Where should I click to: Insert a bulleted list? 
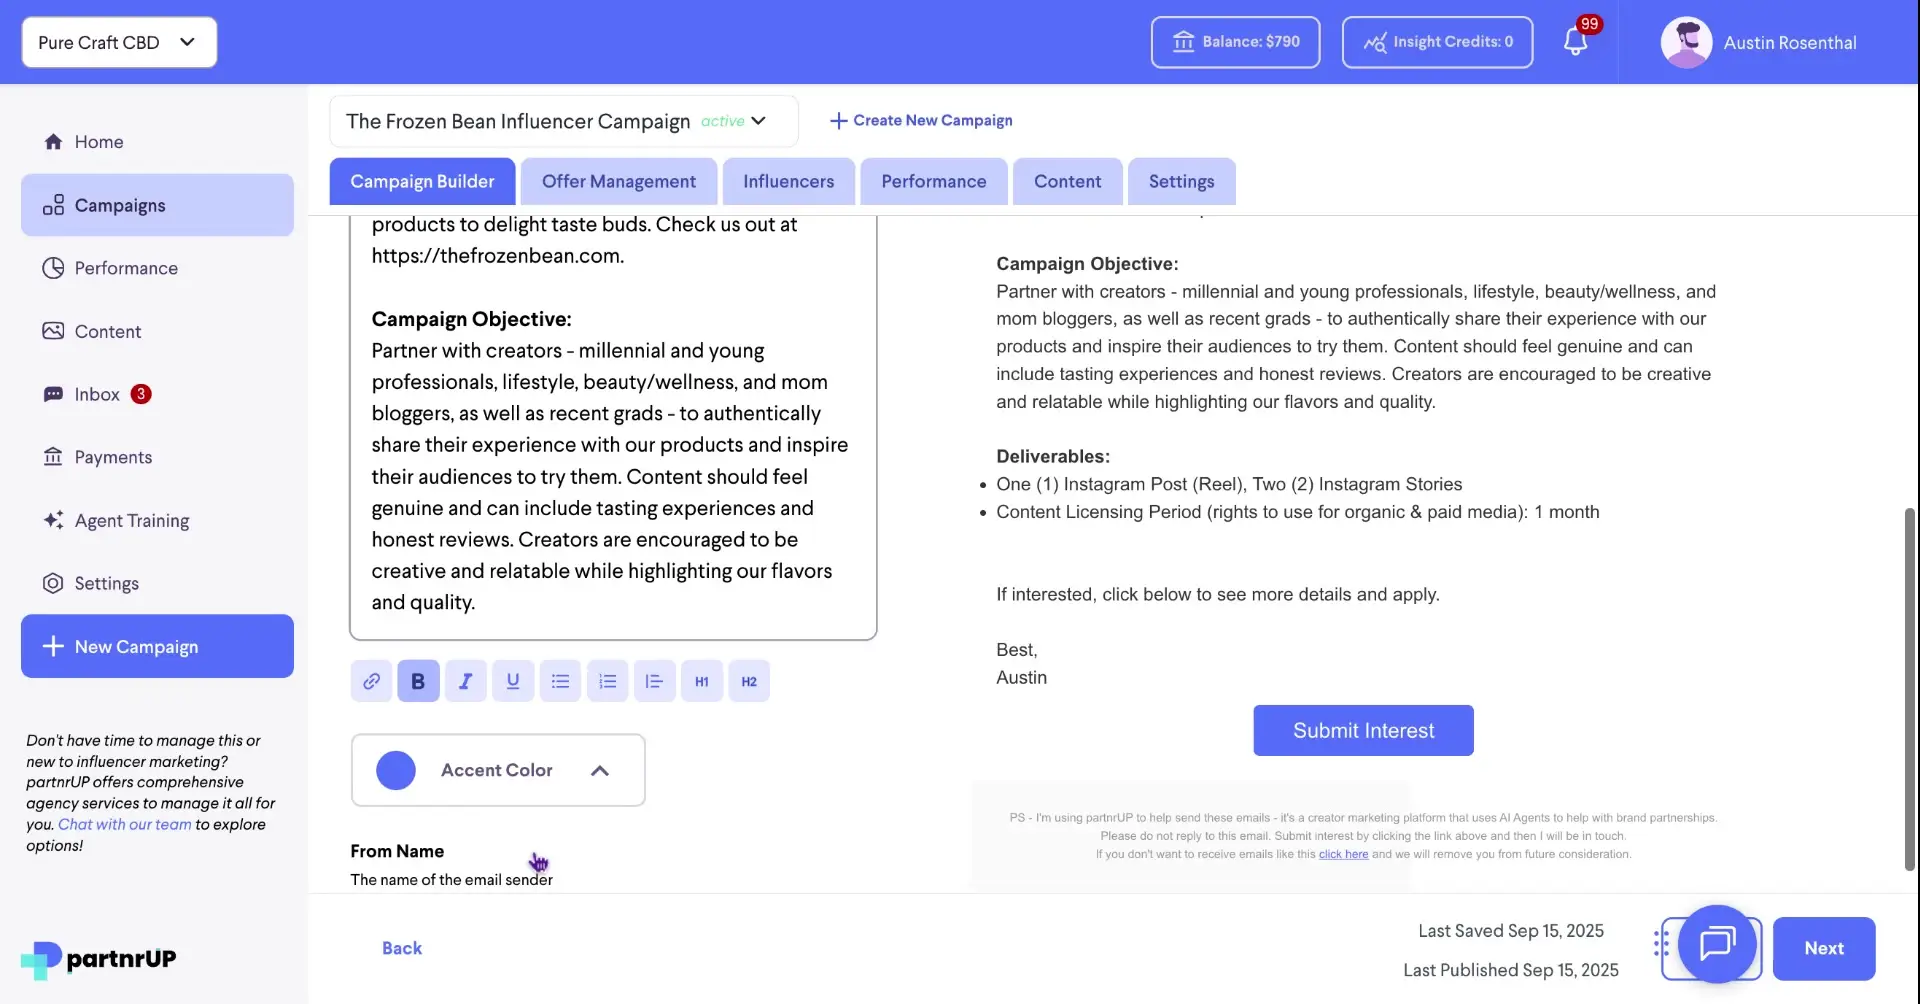pos(560,680)
